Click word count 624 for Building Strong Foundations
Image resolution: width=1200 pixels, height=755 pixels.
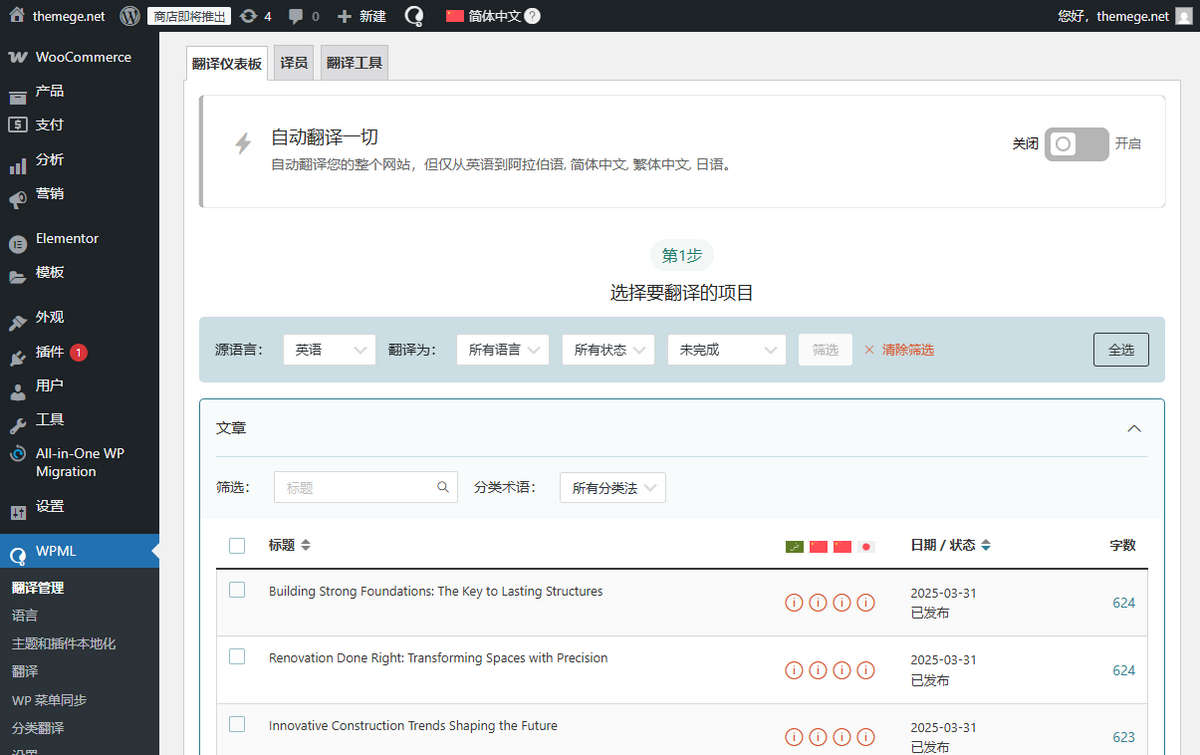click(1124, 603)
